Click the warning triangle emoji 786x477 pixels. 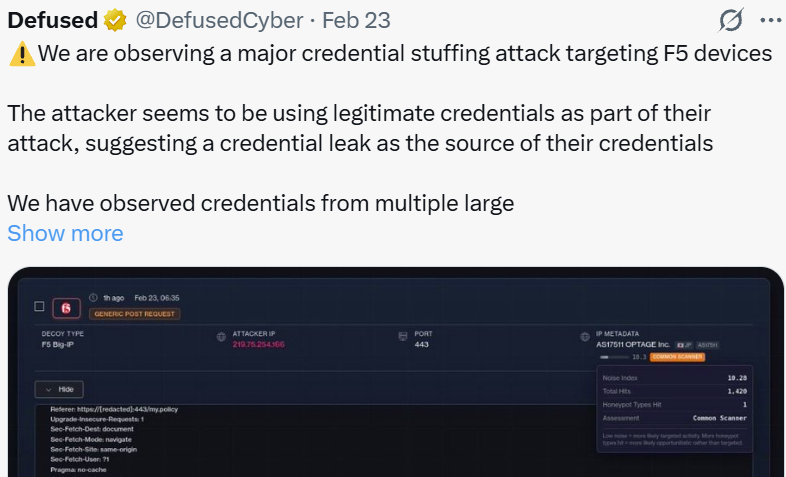[21, 55]
